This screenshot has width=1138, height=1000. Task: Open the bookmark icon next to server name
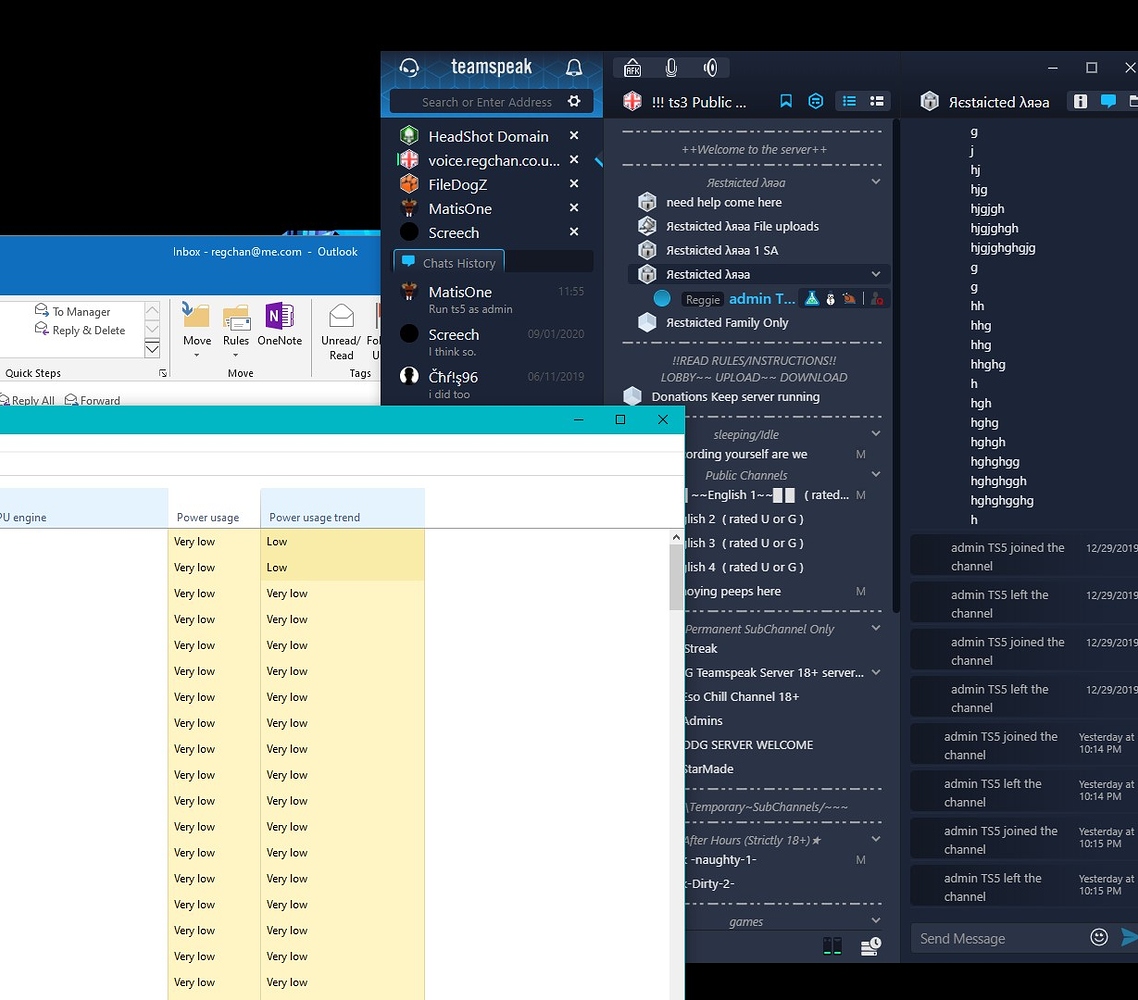click(787, 101)
